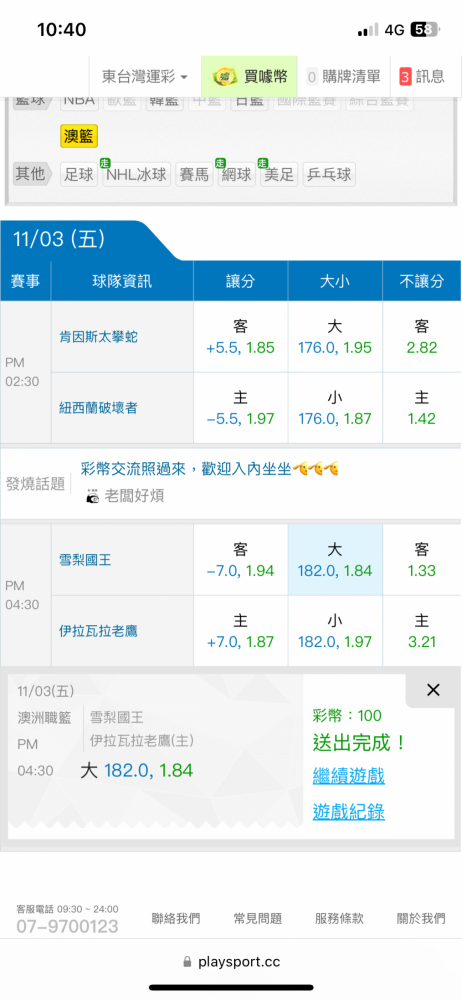Select 網球 category
462x1000 pixels.
tap(236, 174)
